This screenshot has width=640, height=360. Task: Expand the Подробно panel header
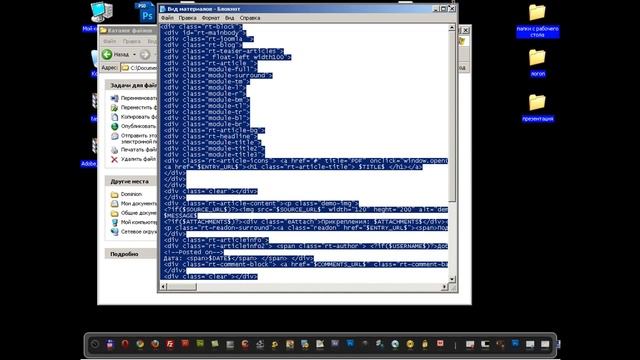[x=131, y=254]
